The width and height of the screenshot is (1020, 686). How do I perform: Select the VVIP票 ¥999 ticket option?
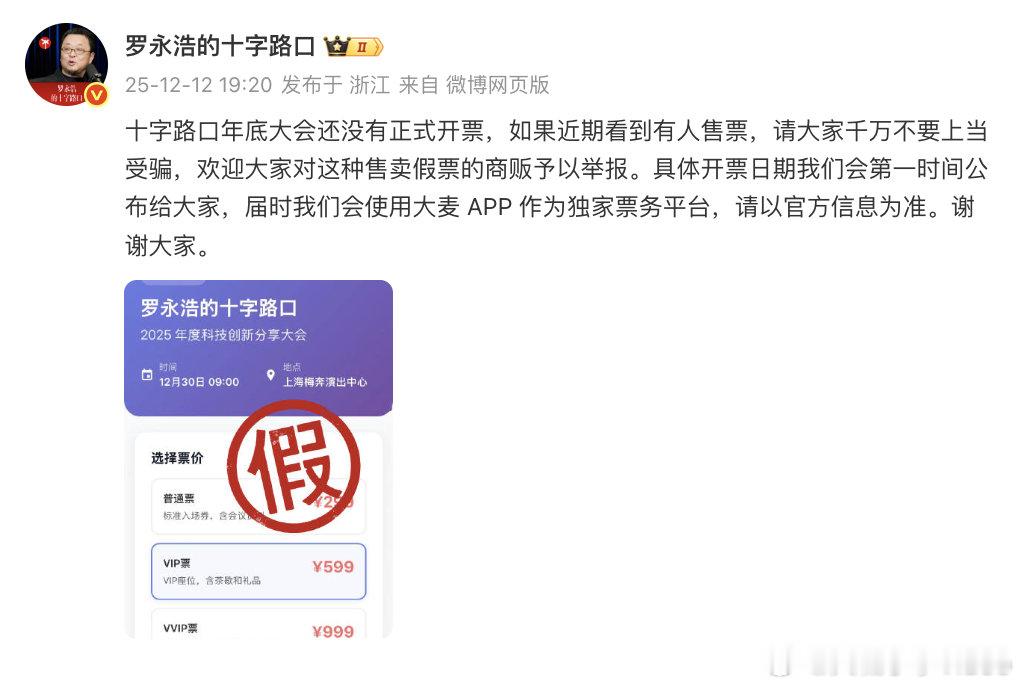pos(259,624)
